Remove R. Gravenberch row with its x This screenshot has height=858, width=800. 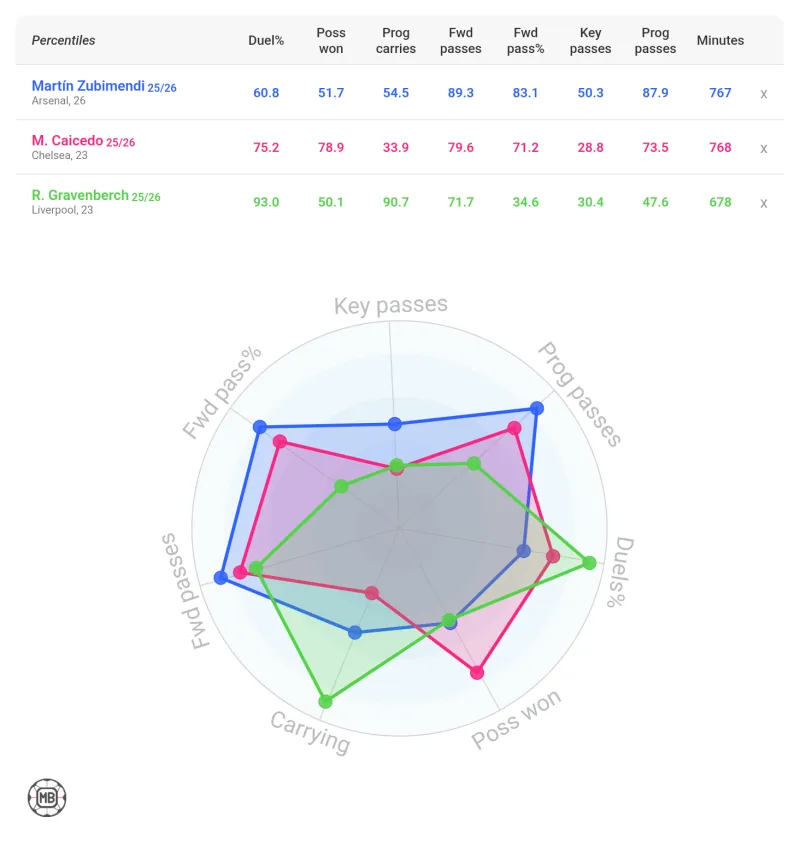[x=763, y=202]
